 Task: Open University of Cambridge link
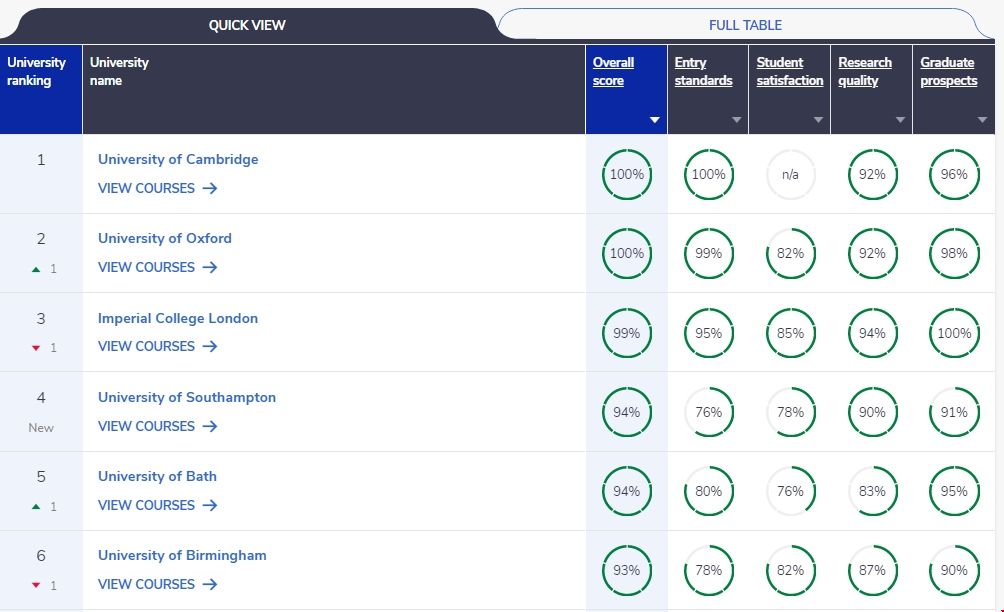coord(178,159)
